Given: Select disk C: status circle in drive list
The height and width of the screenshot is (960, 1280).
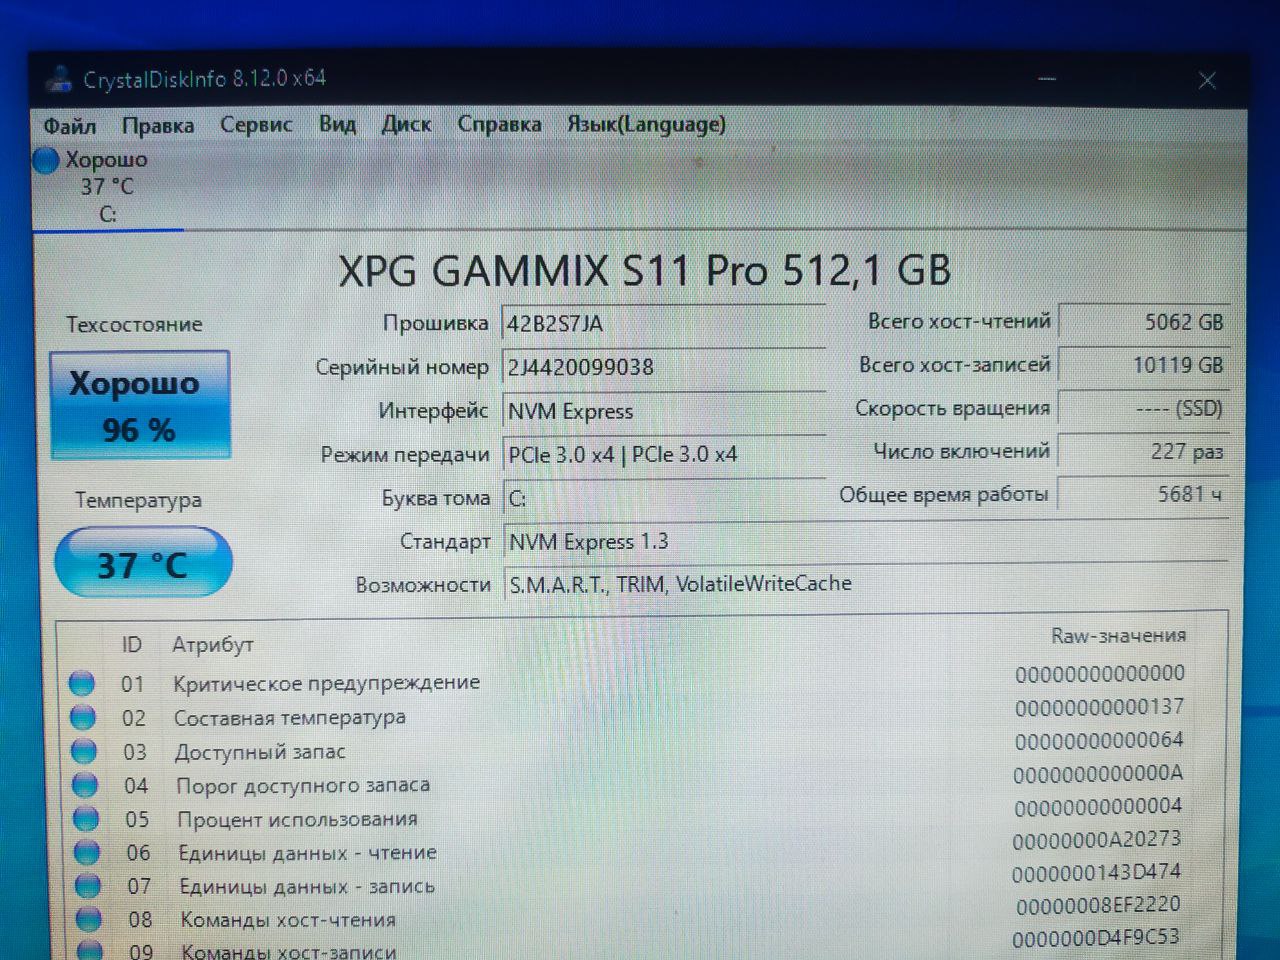Looking at the screenshot, I should (x=46, y=160).
